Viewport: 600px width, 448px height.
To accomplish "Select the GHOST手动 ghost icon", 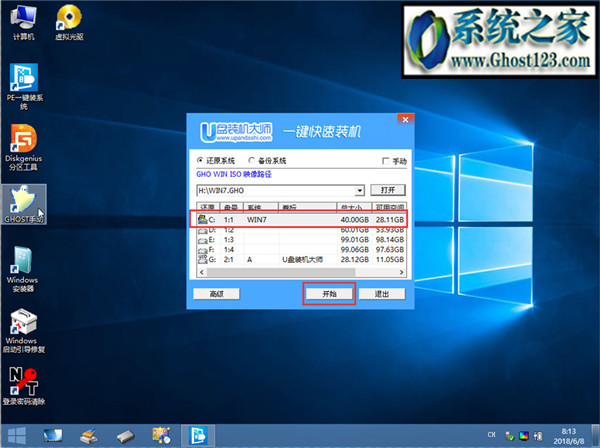I will pyautogui.click(x=24, y=204).
